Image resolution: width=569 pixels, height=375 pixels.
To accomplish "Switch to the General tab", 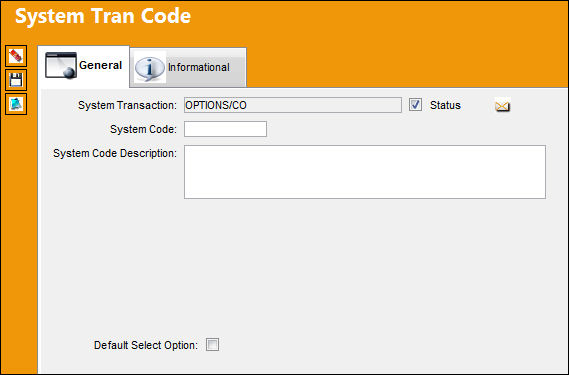I will pyautogui.click(x=84, y=66).
